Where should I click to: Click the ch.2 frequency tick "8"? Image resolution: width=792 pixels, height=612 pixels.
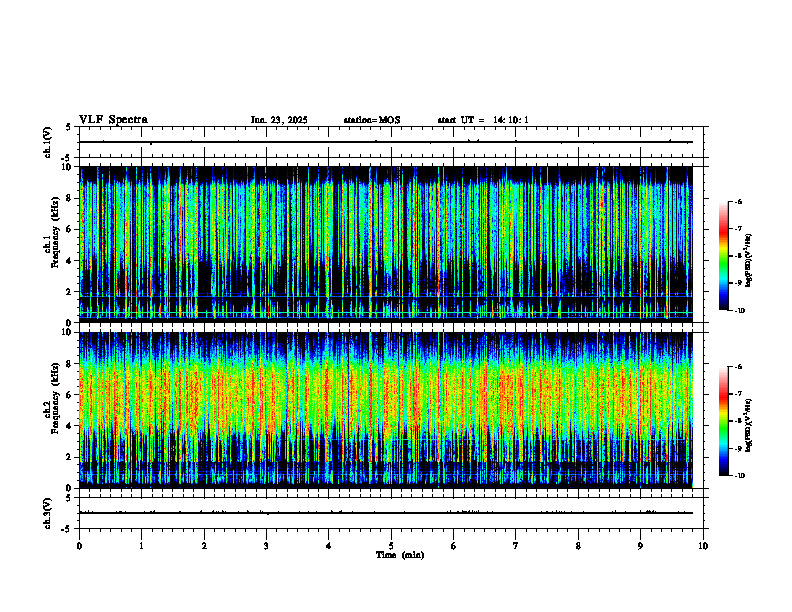pos(69,364)
